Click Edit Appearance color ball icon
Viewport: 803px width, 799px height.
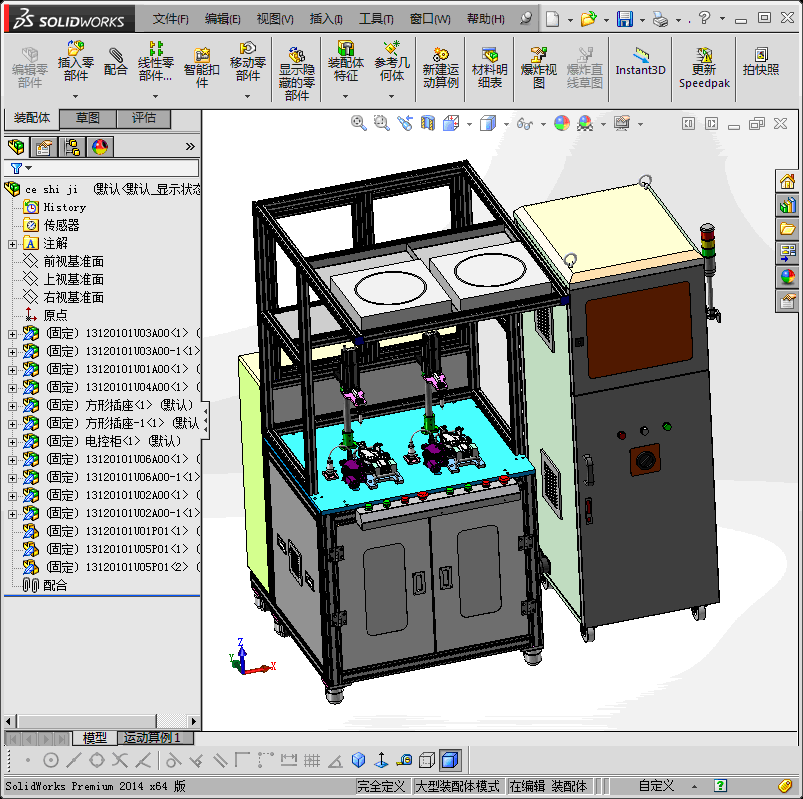562,123
